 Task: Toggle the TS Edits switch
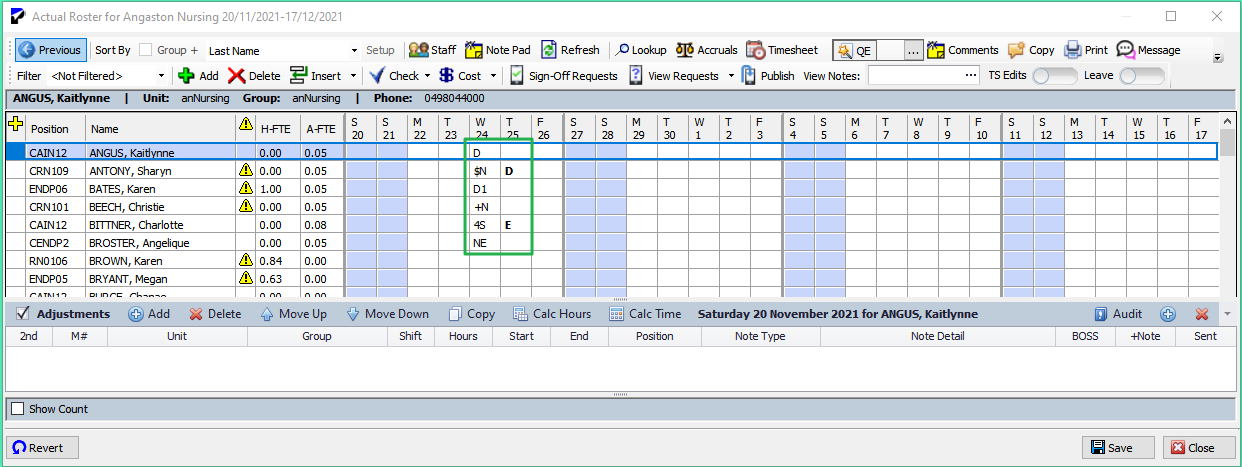click(x=1054, y=76)
